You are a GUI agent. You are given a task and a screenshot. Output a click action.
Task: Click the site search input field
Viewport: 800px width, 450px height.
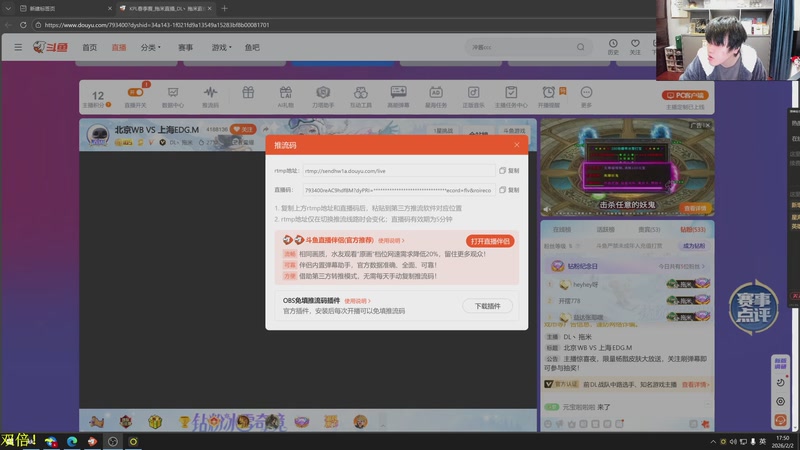[x=520, y=47]
